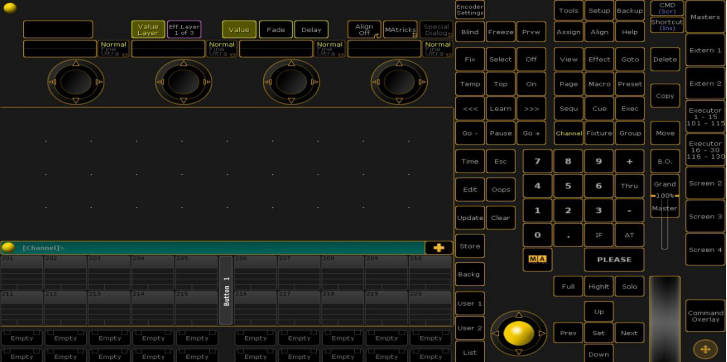Click the Store key

(470, 246)
